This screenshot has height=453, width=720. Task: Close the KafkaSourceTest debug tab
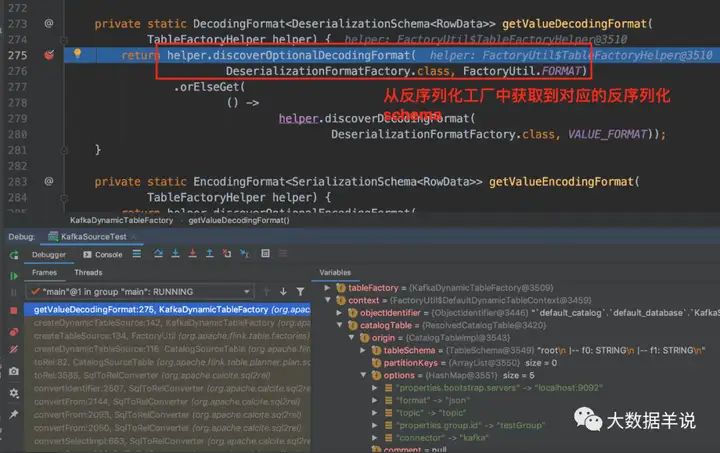134,237
